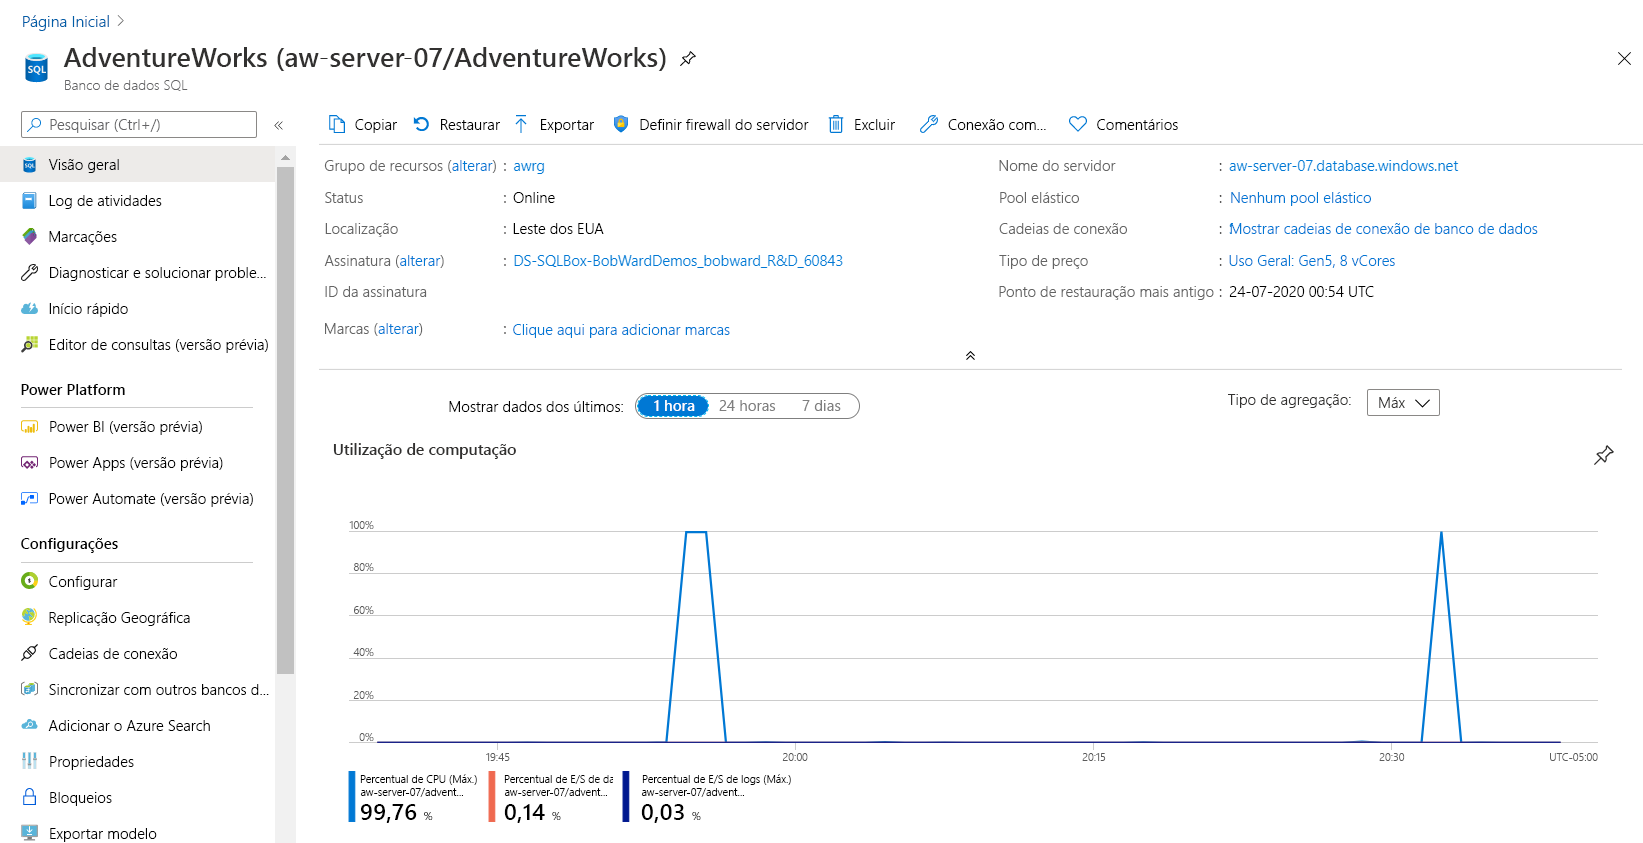Click the 0,14 data I/O percentage value
The width and height of the screenshot is (1643, 843).
click(524, 813)
